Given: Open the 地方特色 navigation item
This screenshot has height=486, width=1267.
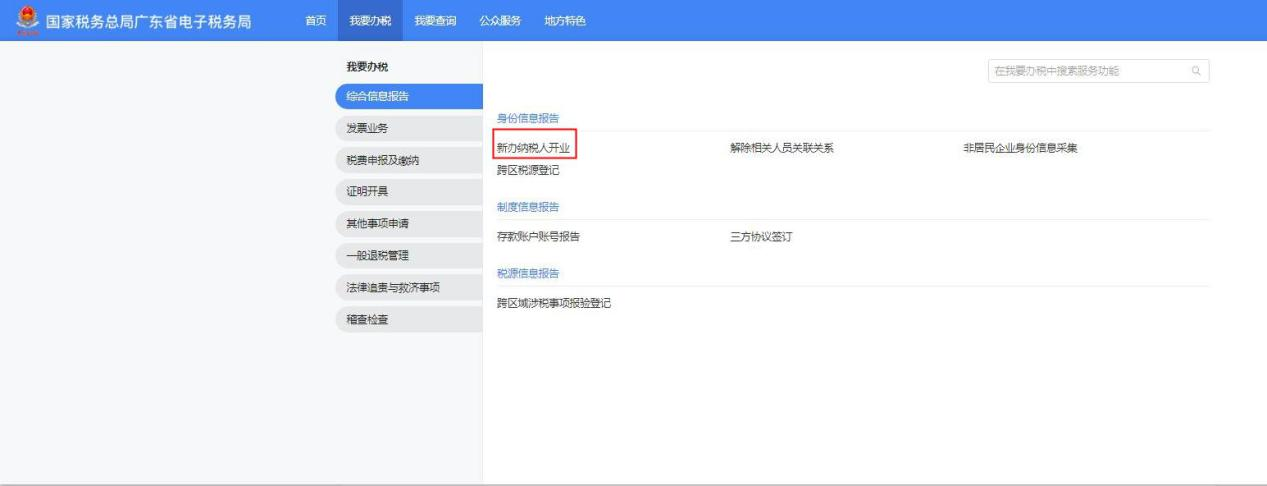Looking at the screenshot, I should point(564,21).
